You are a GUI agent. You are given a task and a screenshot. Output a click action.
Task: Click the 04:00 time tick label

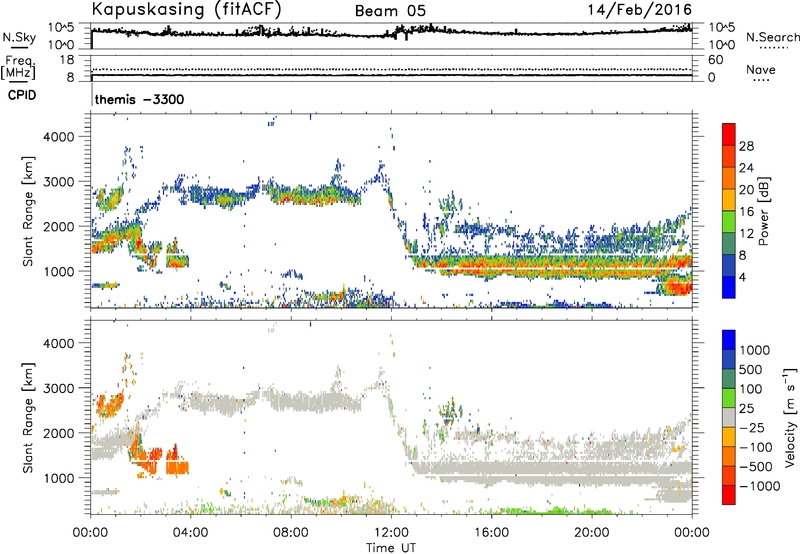190,533
